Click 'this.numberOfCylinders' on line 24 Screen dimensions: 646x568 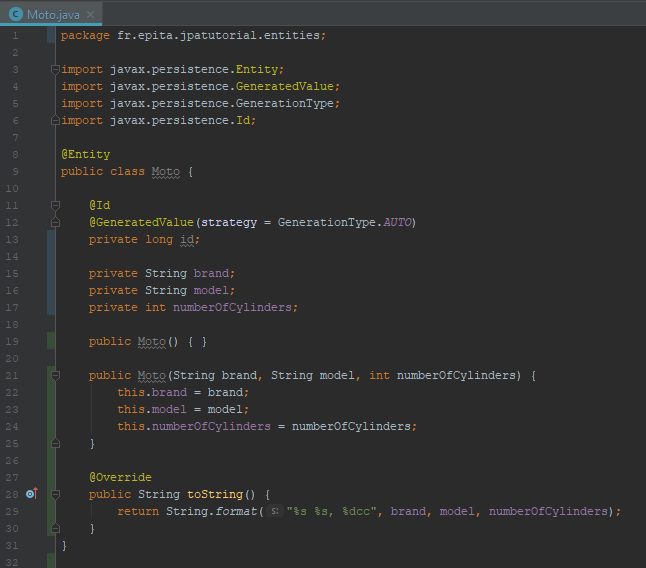194,426
